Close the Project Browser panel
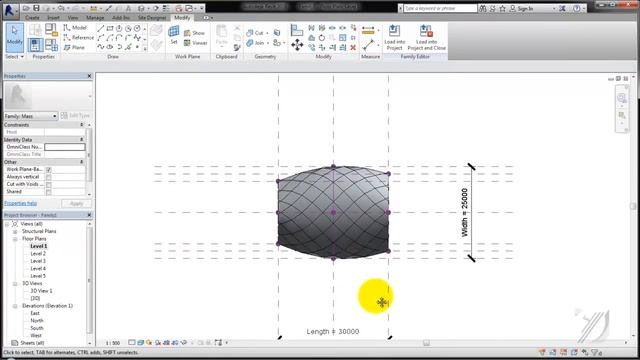This screenshot has height=360, width=640. click(x=89, y=215)
